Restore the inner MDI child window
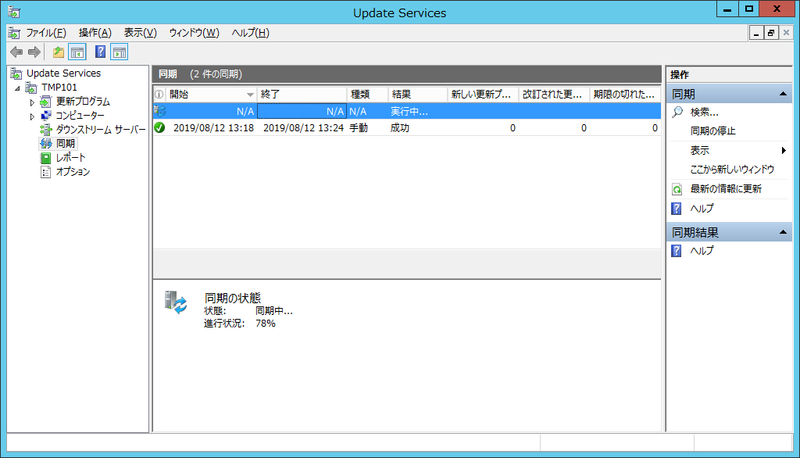This screenshot has height=458, width=800. coord(771,33)
